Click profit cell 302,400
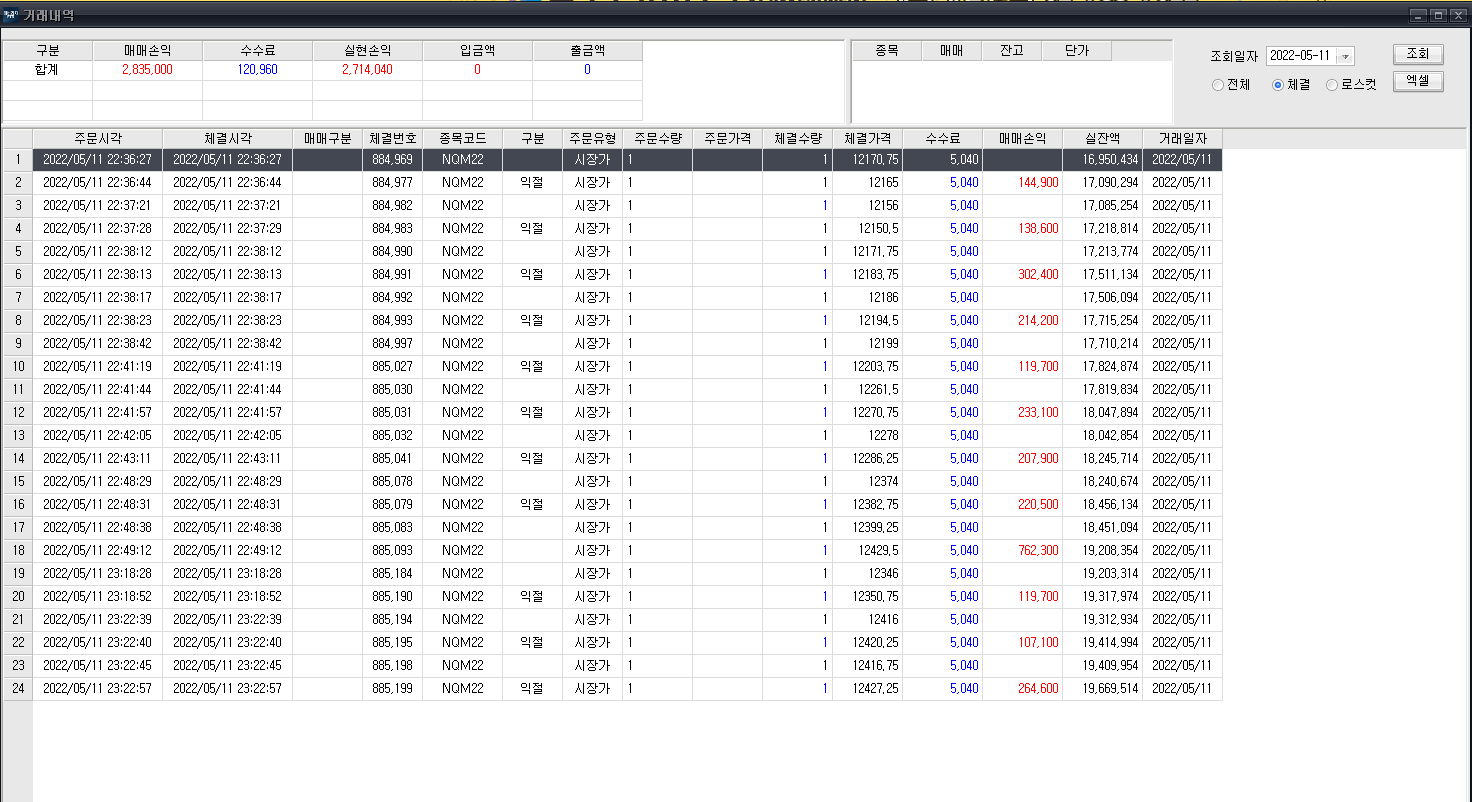 pyautogui.click(x=1022, y=275)
